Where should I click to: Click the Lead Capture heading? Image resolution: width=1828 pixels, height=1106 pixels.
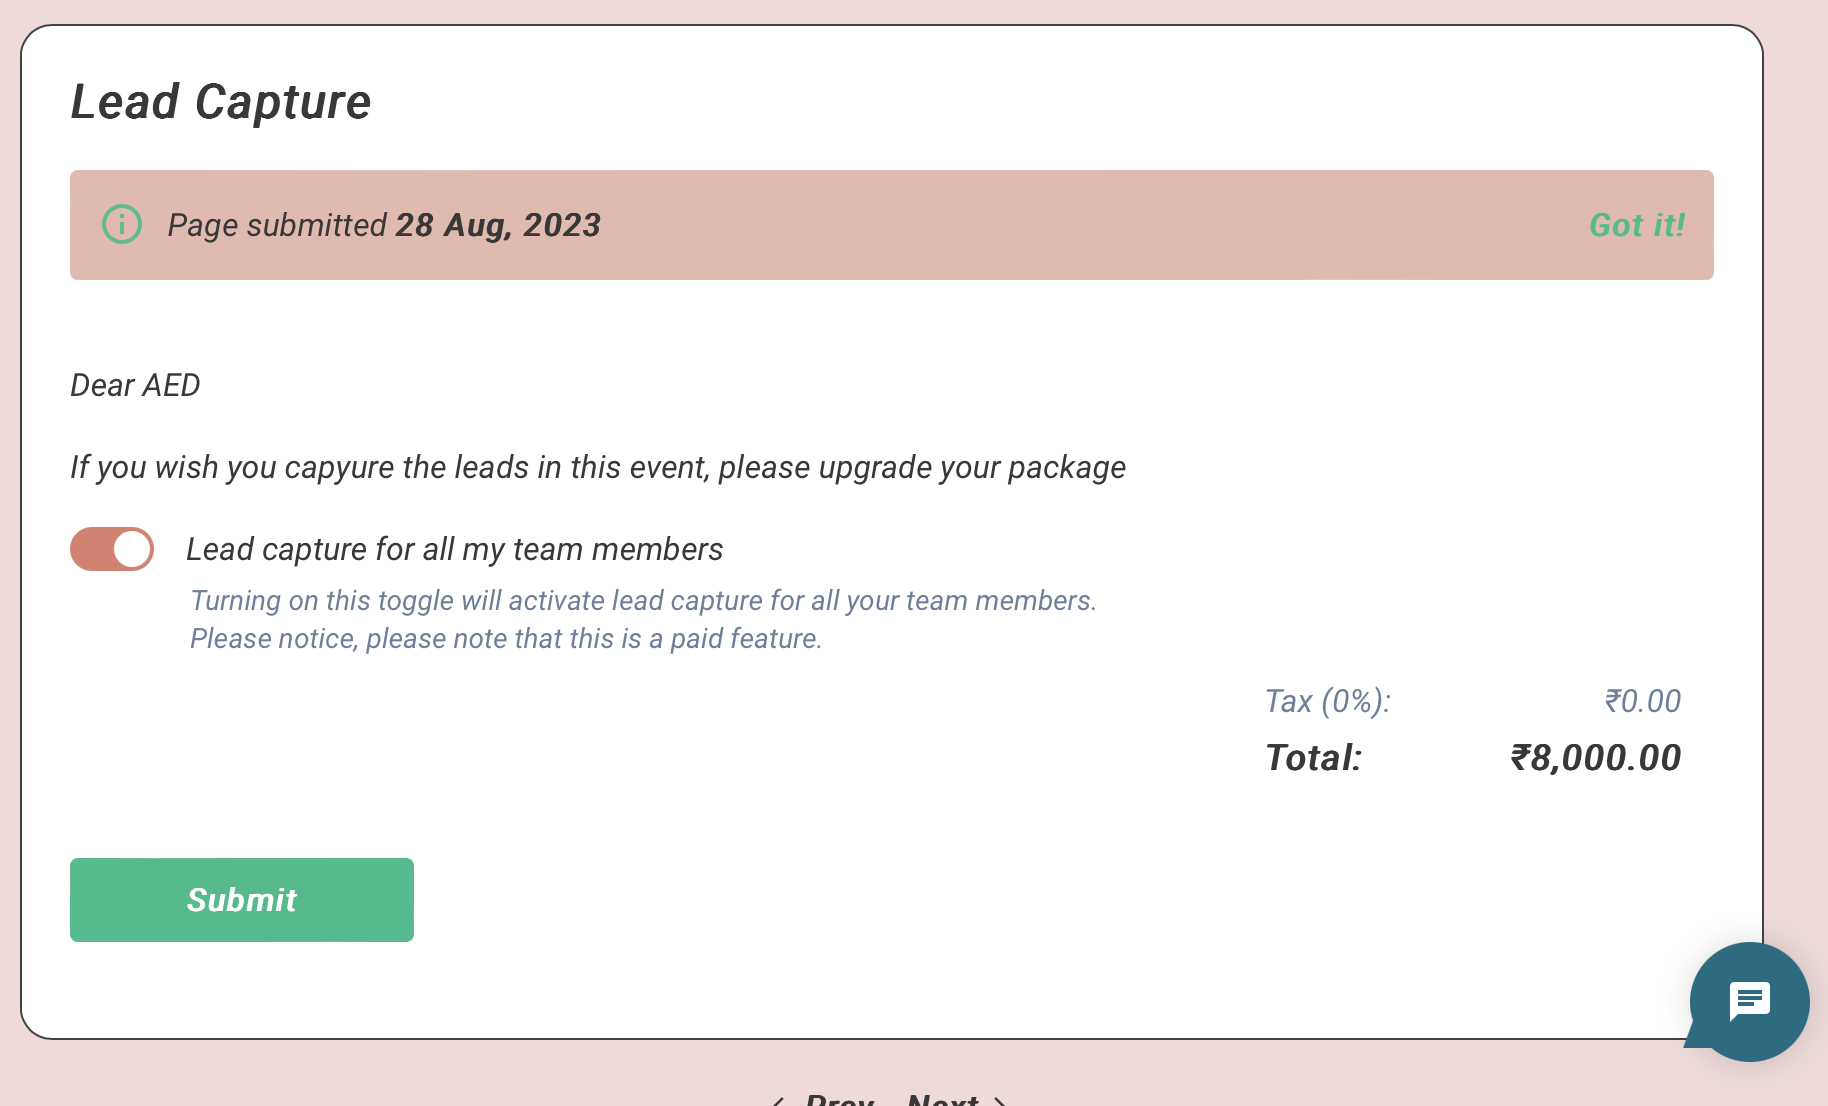pyautogui.click(x=221, y=102)
